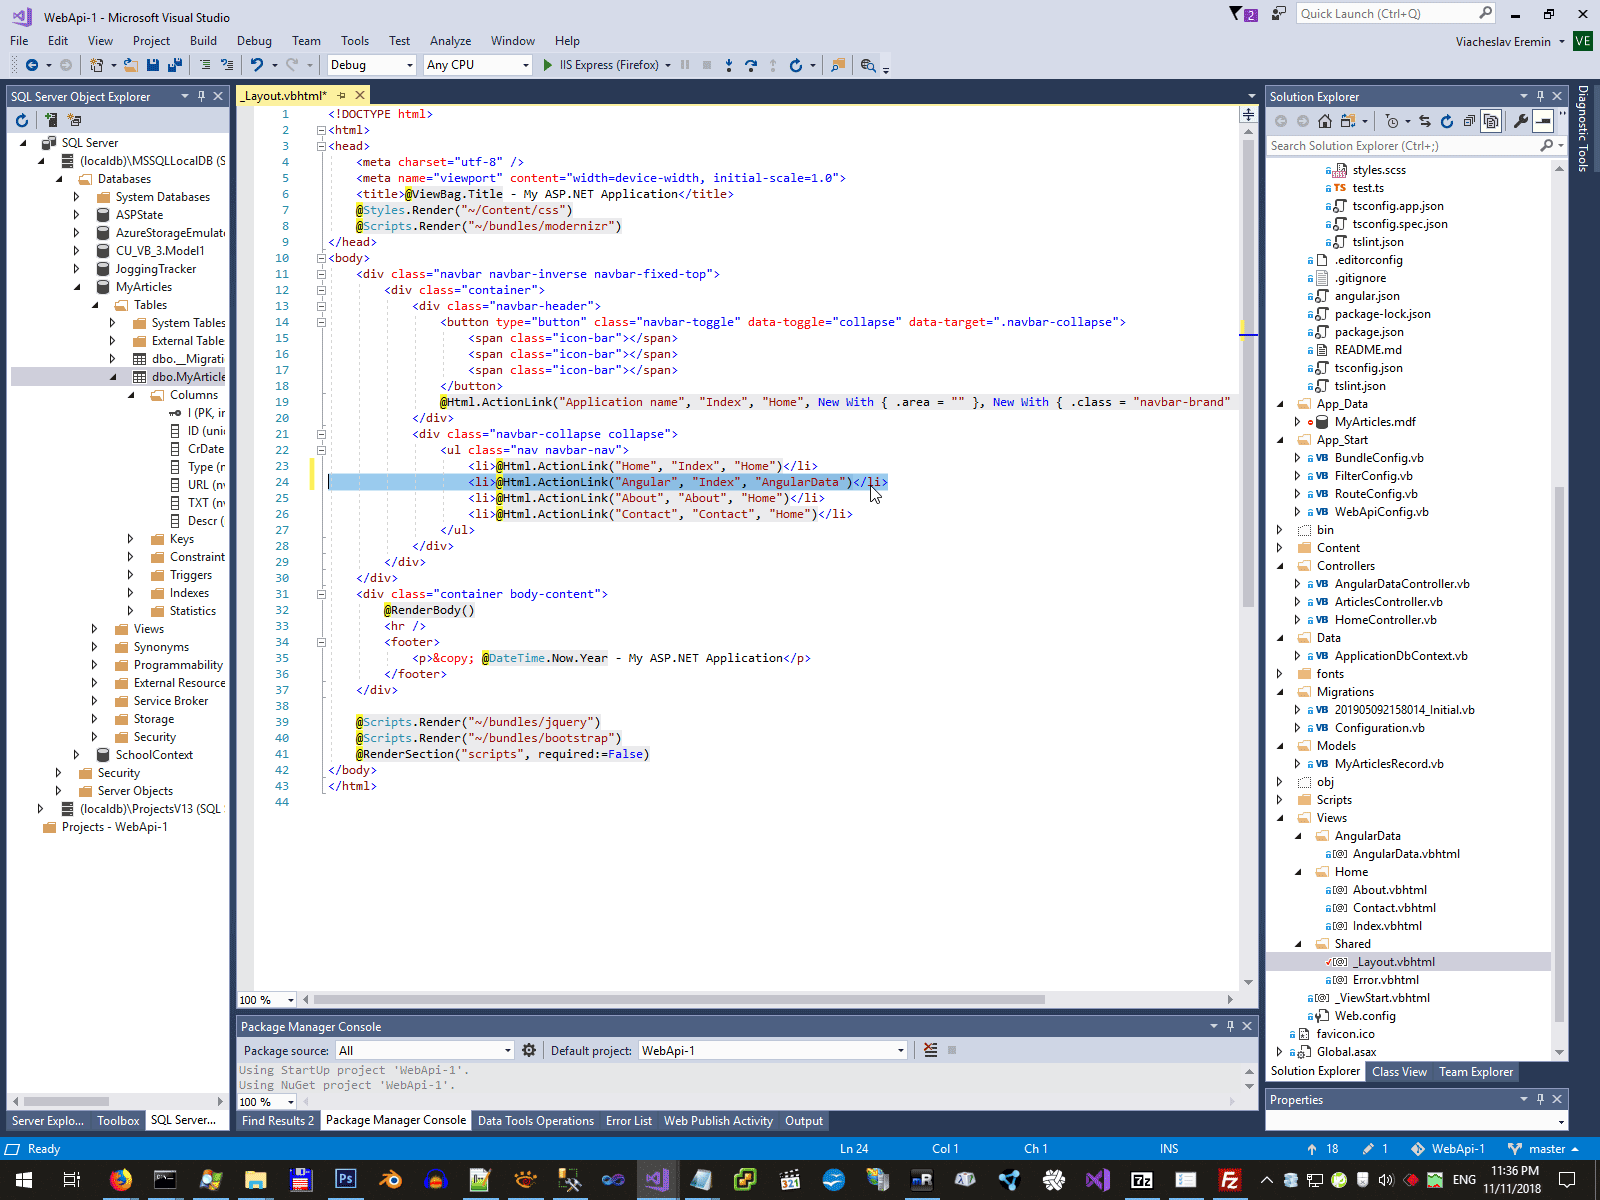Switch to the Error List tab

(x=628, y=1121)
